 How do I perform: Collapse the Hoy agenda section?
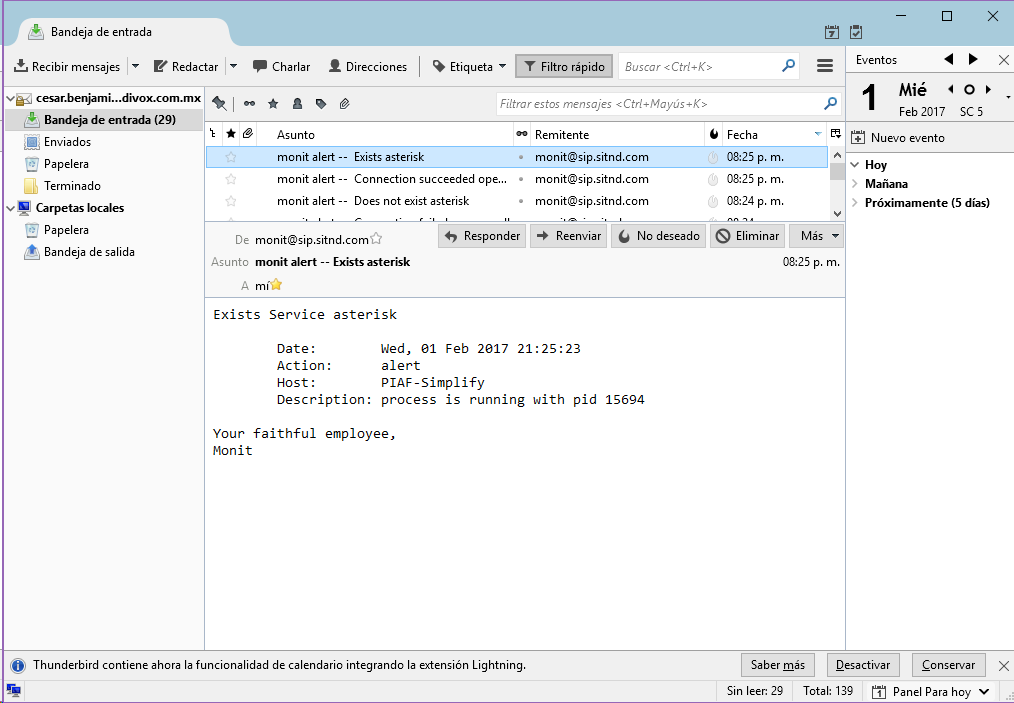pyautogui.click(x=855, y=165)
